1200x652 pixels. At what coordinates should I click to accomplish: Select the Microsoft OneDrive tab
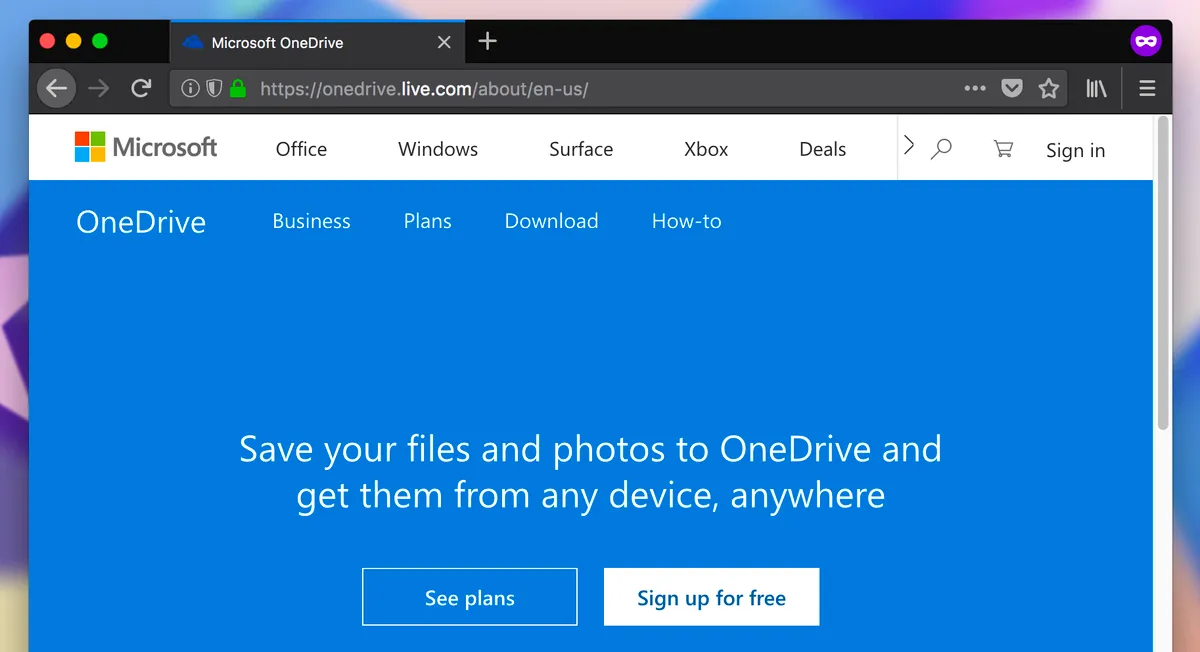click(318, 42)
